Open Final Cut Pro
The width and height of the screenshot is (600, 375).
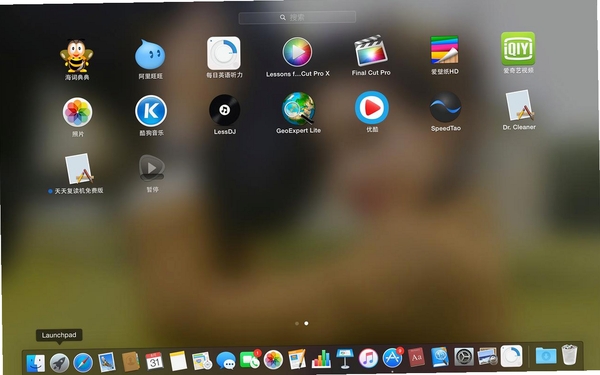pyautogui.click(x=371, y=51)
